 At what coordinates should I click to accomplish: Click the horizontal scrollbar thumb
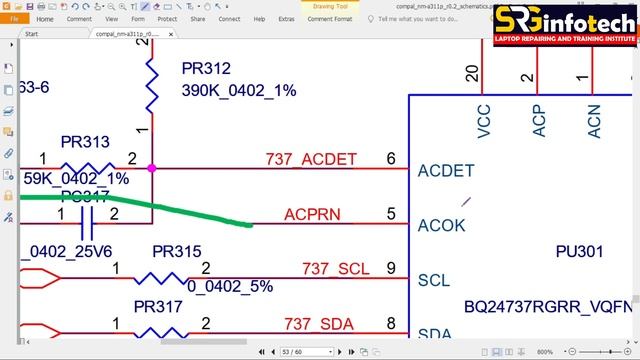pyautogui.click(x=203, y=342)
